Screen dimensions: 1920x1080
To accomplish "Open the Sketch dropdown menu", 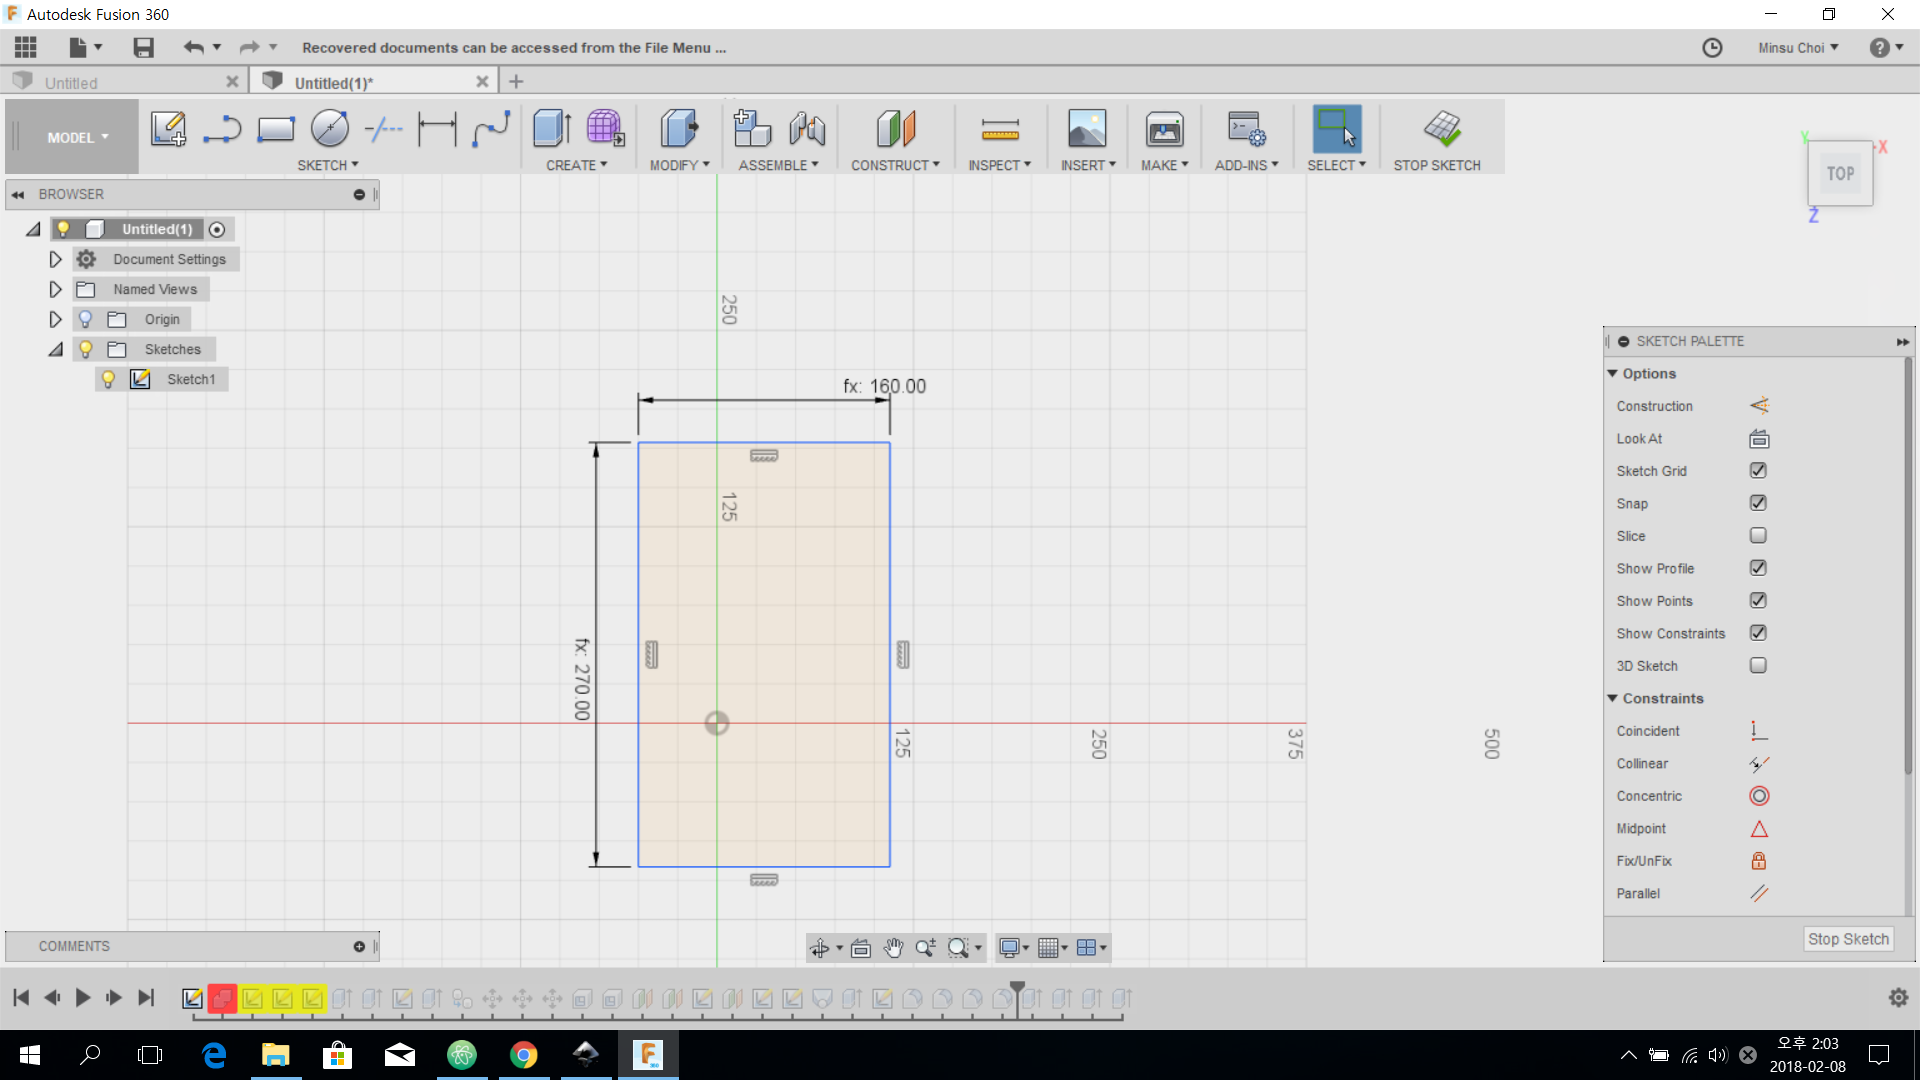I will [328, 164].
